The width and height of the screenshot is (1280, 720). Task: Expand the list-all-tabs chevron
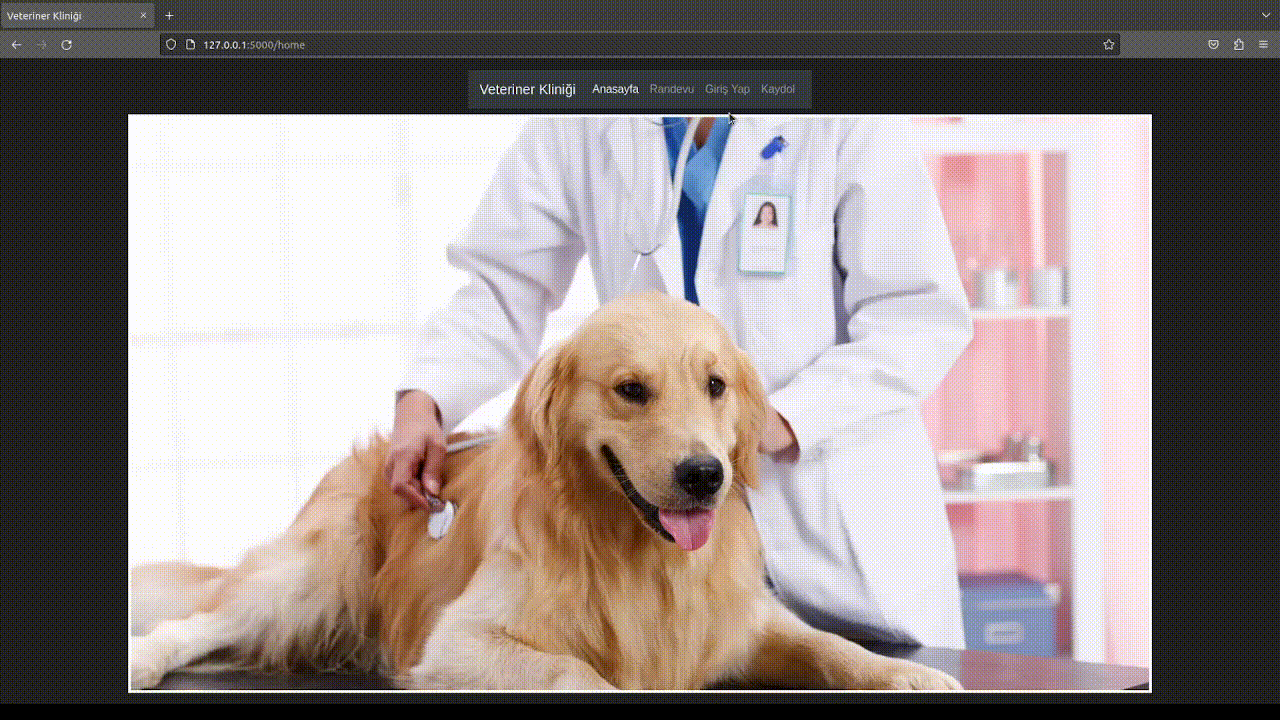[x=1264, y=15]
